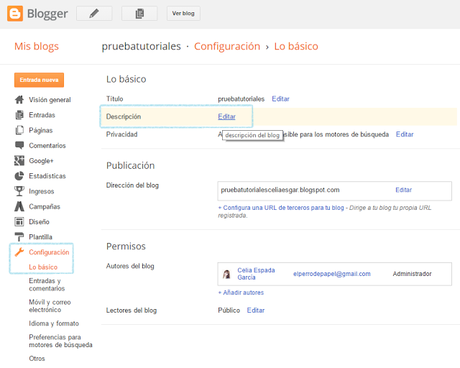Click the Plantilla paint roller icon
Viewport: 460px width, 368px height.
point(19,237)
